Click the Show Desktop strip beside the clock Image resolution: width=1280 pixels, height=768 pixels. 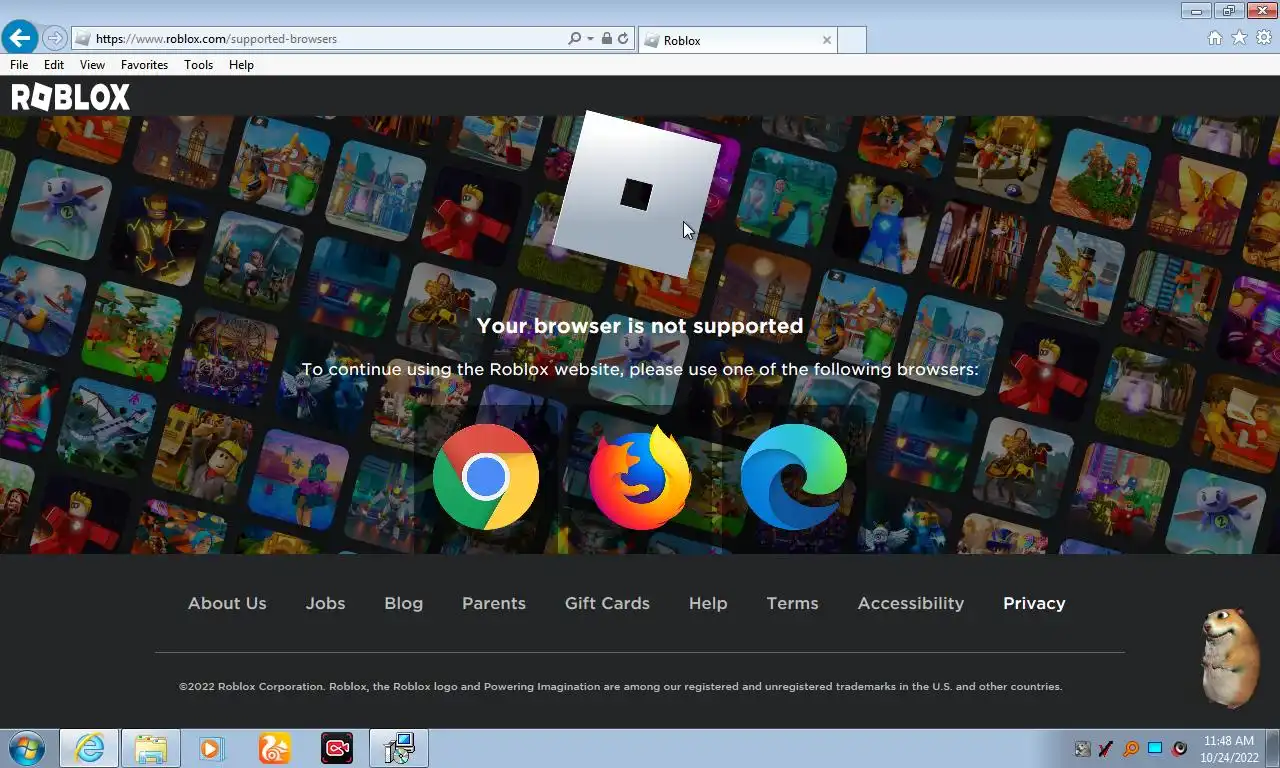click(x=1273, y=748)
